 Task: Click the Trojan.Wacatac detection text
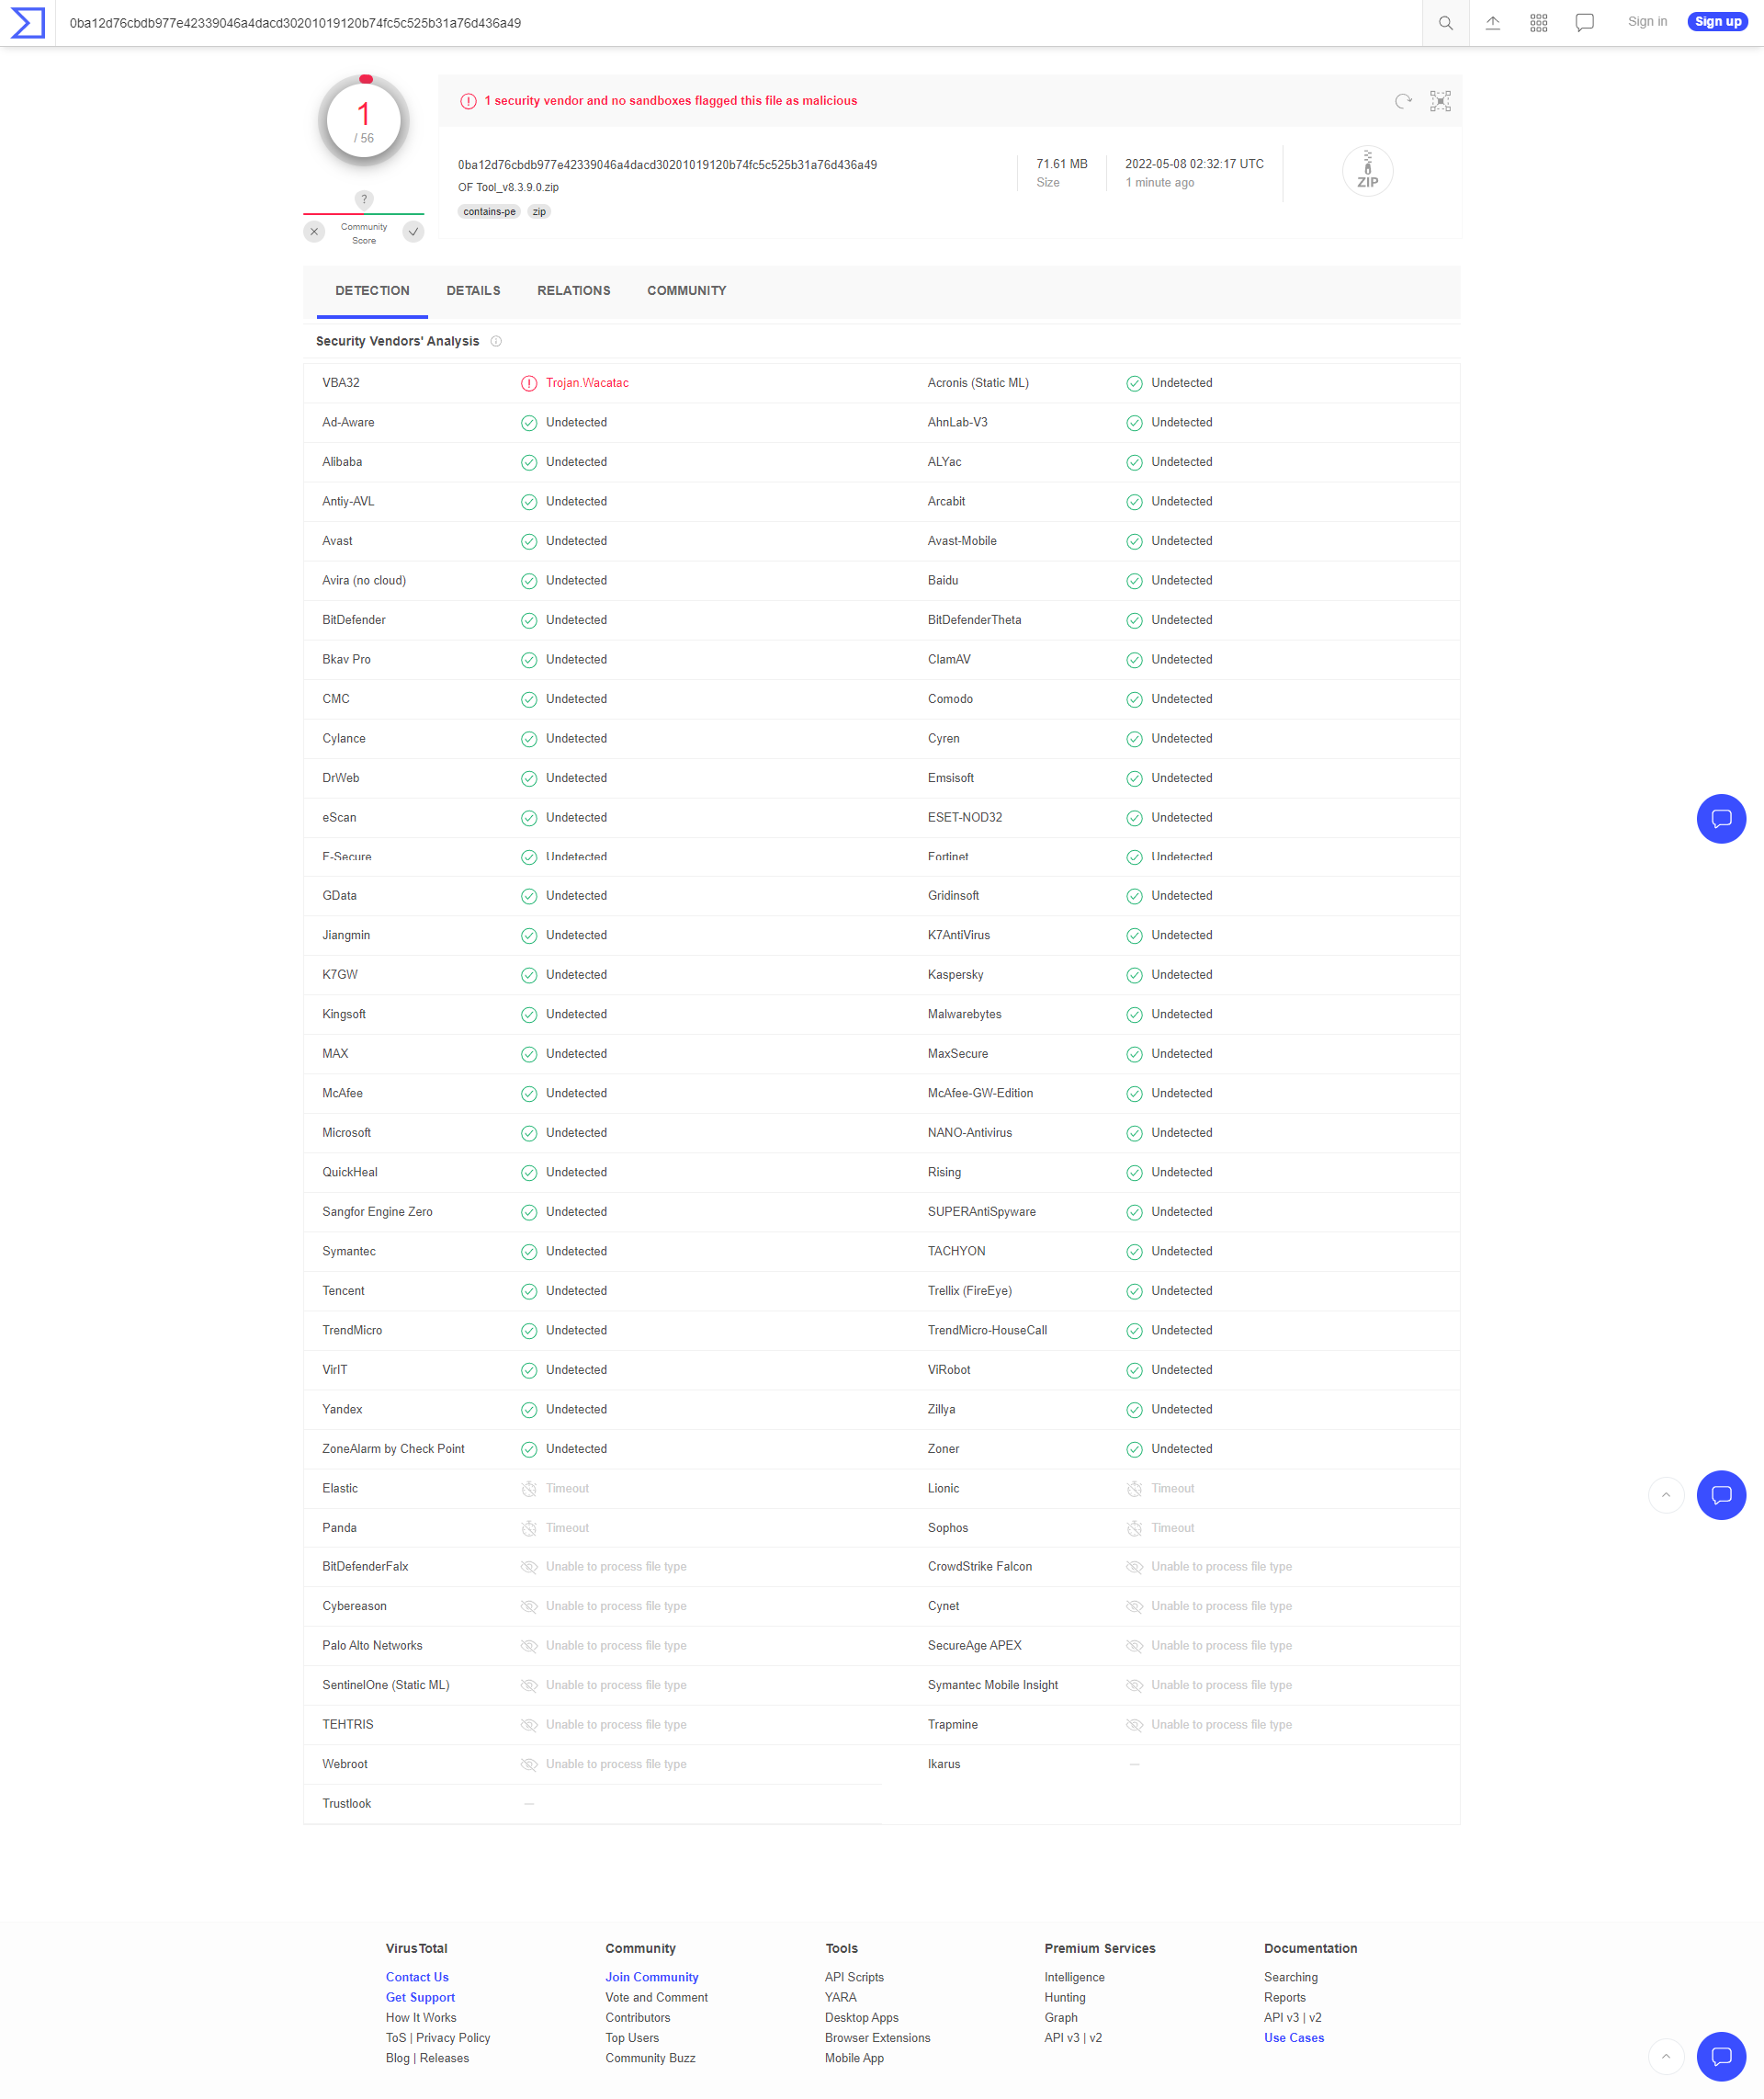pyautogui.click(x=587, y=383)
